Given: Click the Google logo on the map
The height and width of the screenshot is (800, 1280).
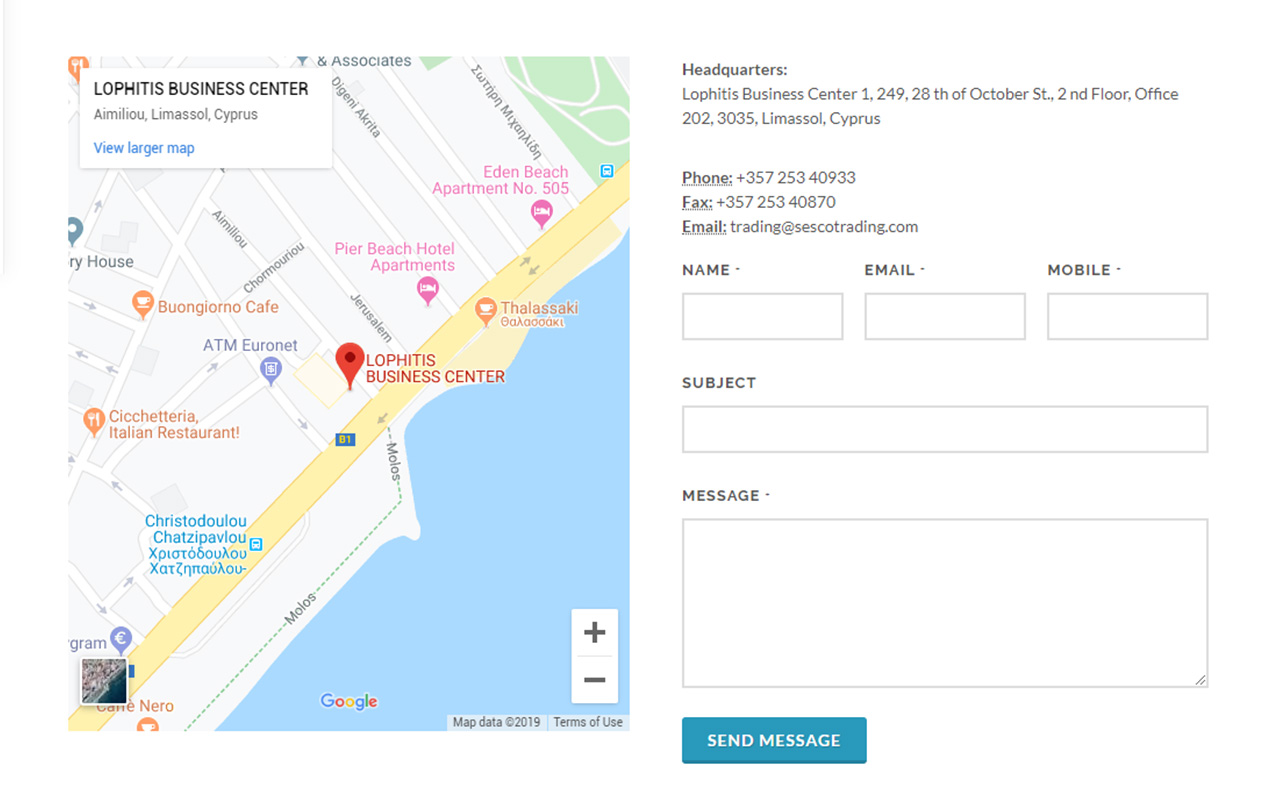Looking at the screenshot, I should 349,702.
